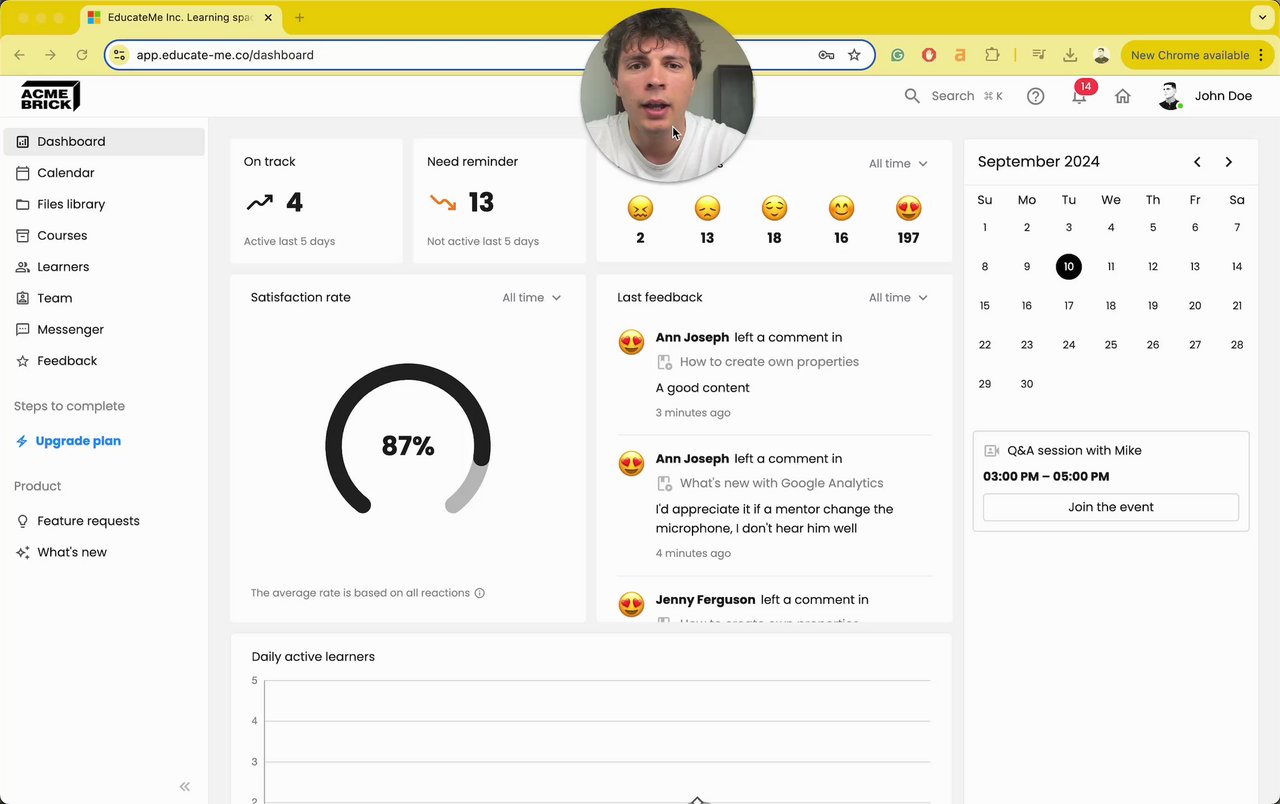This screenshot has width=1280, height=804.
Task: Select September 30 in calendar
Action: [1027, 384]
